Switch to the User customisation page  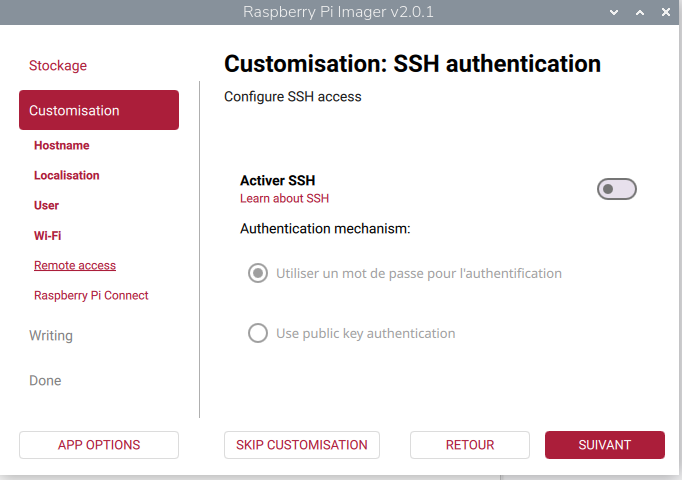46,206
